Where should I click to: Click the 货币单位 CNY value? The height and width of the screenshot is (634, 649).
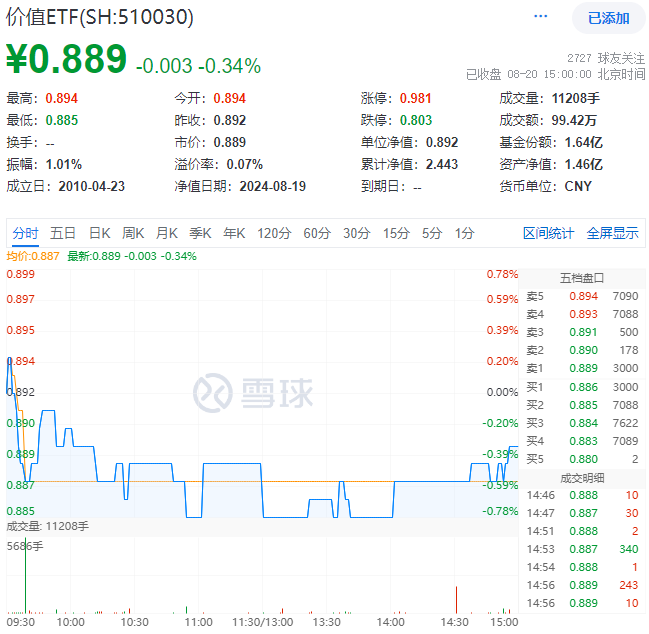tap(578, 186)
